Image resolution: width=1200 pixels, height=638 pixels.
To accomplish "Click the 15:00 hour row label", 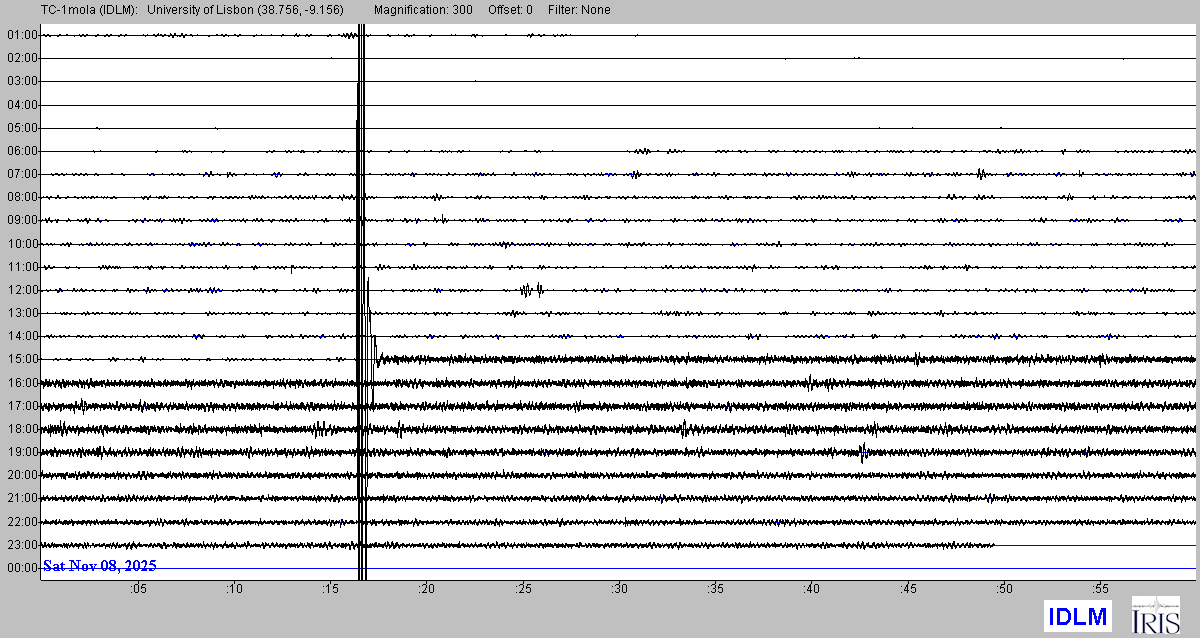I will 22,359.
